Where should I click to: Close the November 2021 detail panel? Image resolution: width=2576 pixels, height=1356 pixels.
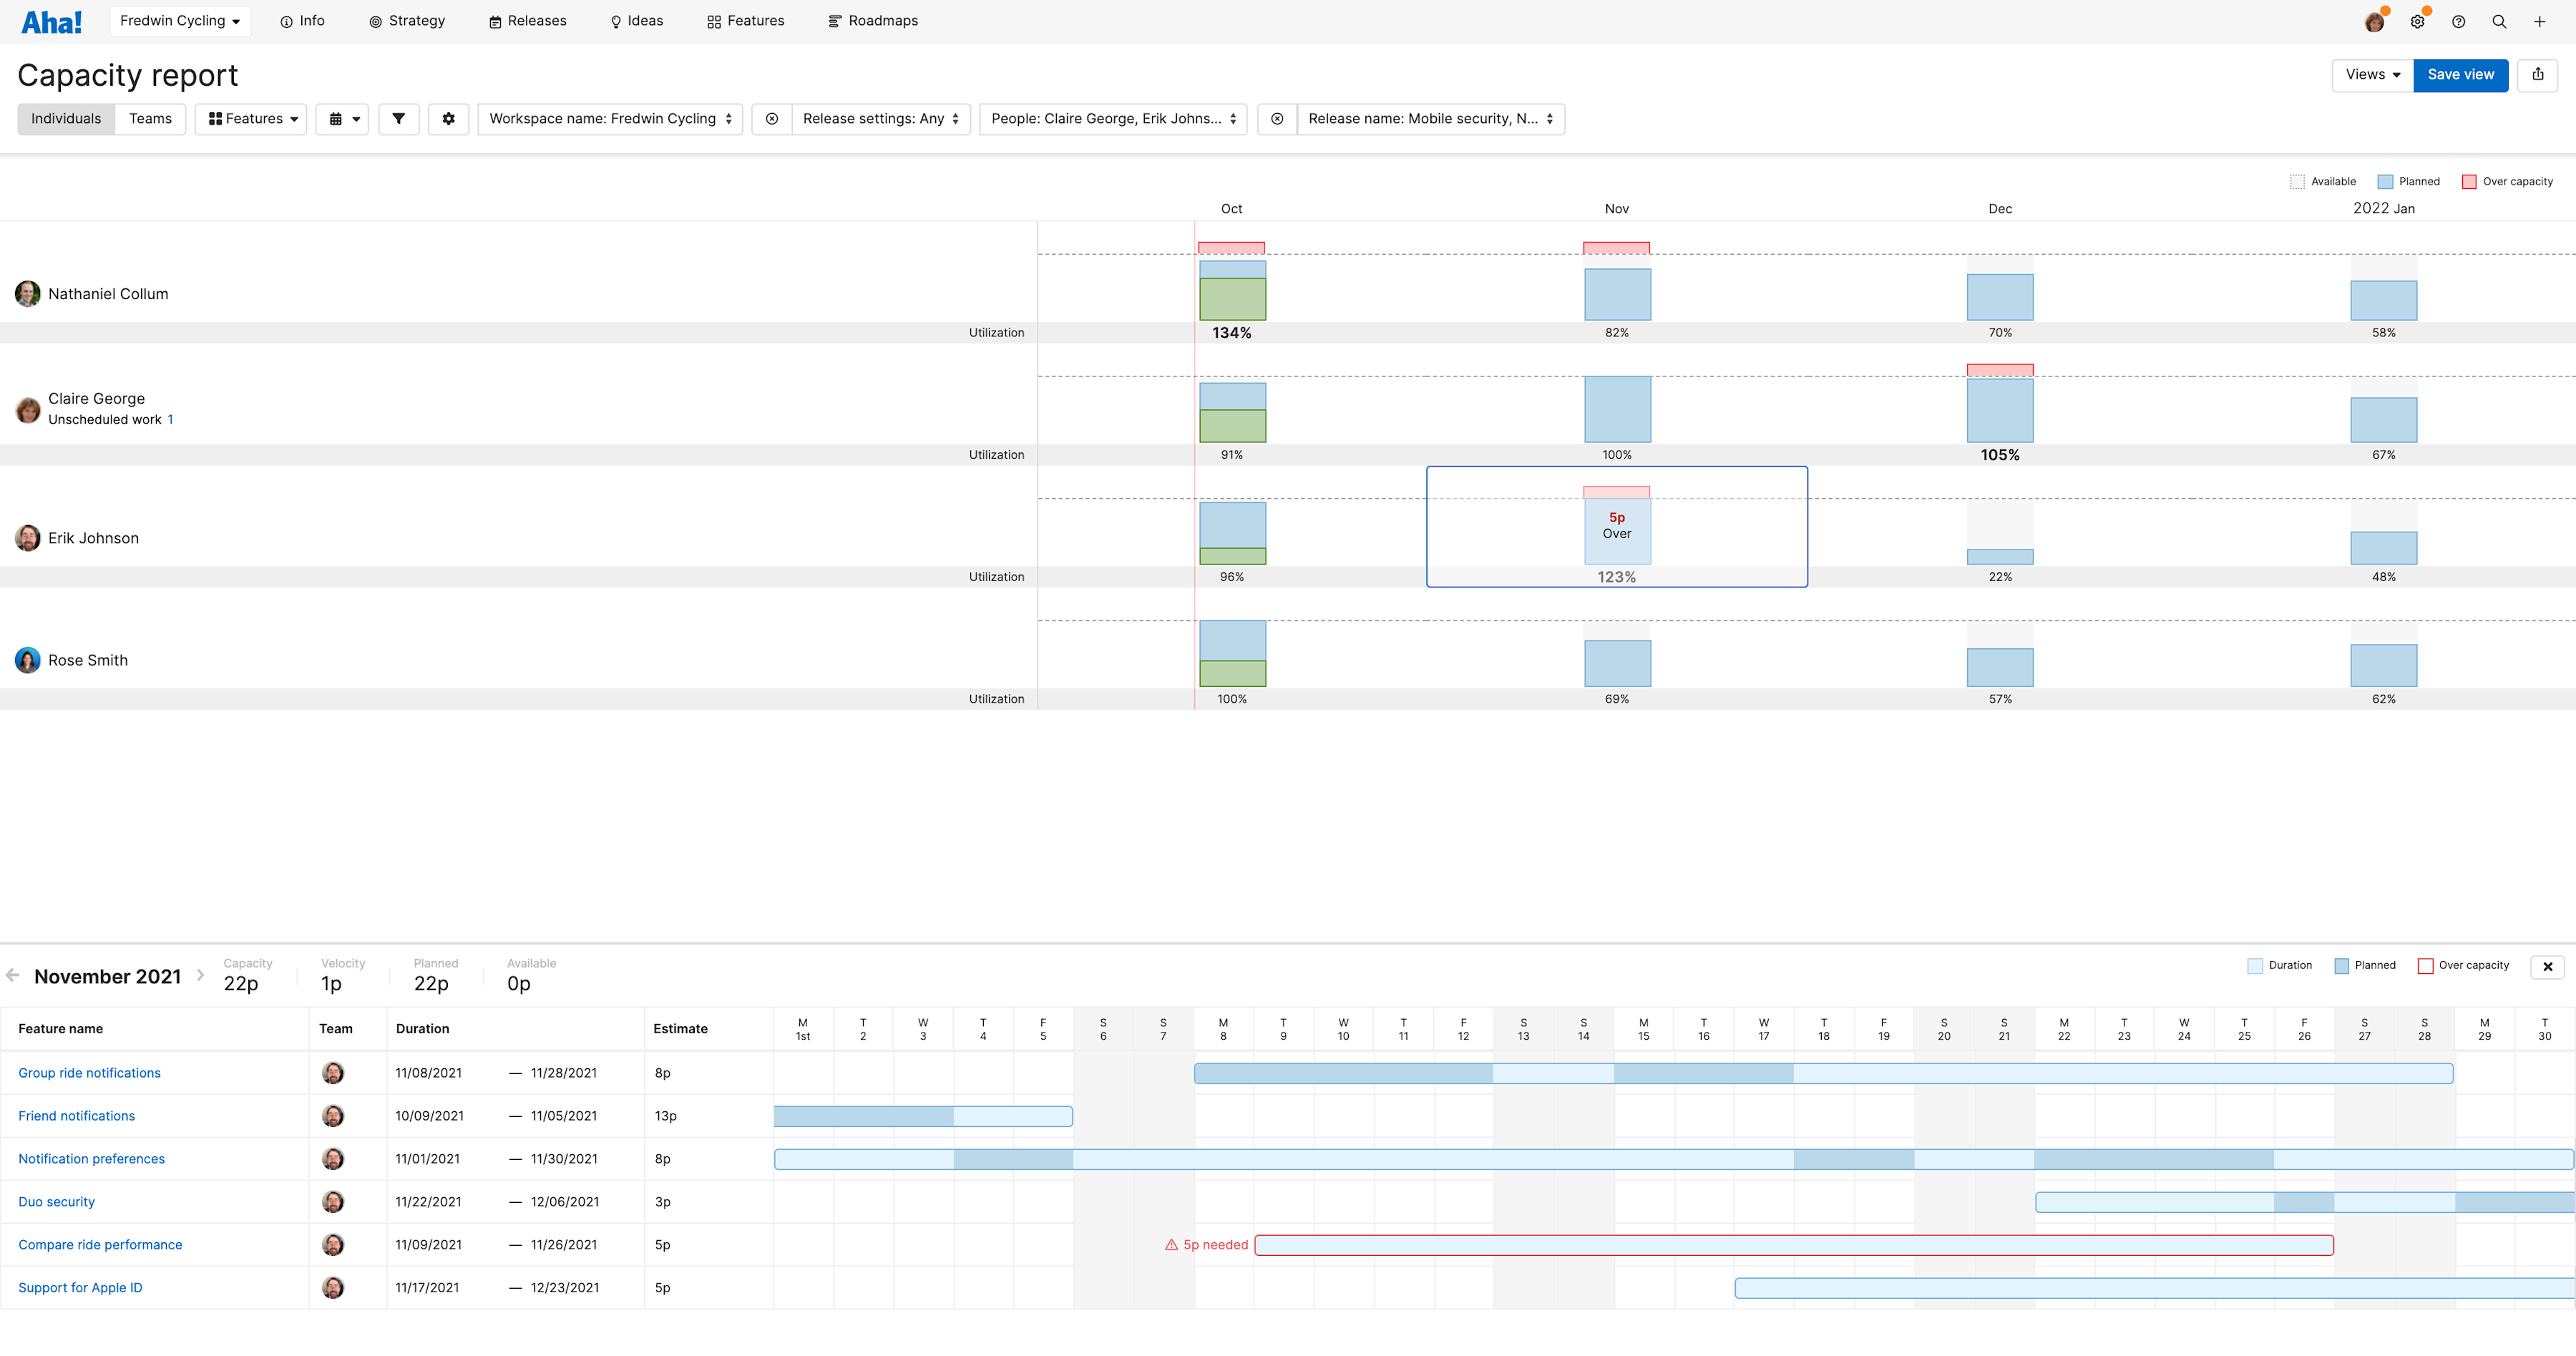point(2547,967)
